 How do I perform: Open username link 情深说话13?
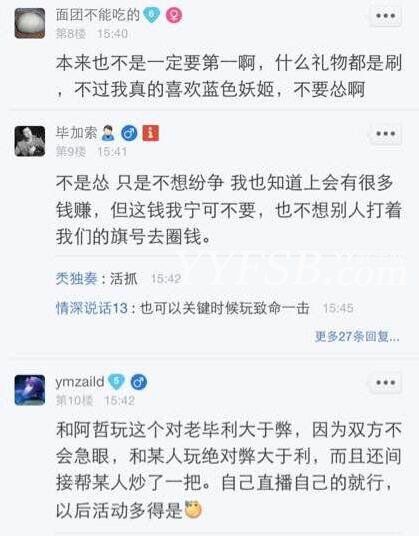click(92, 308)
